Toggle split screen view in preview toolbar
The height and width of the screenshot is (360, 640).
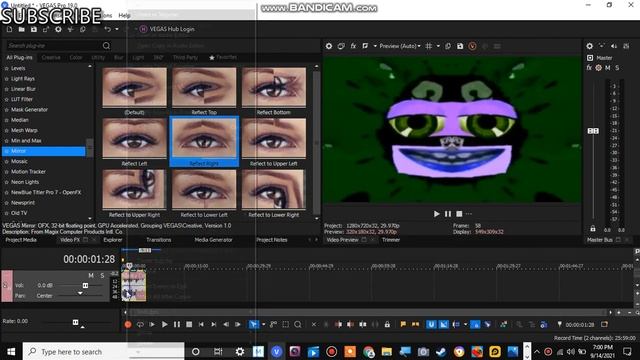365,46
